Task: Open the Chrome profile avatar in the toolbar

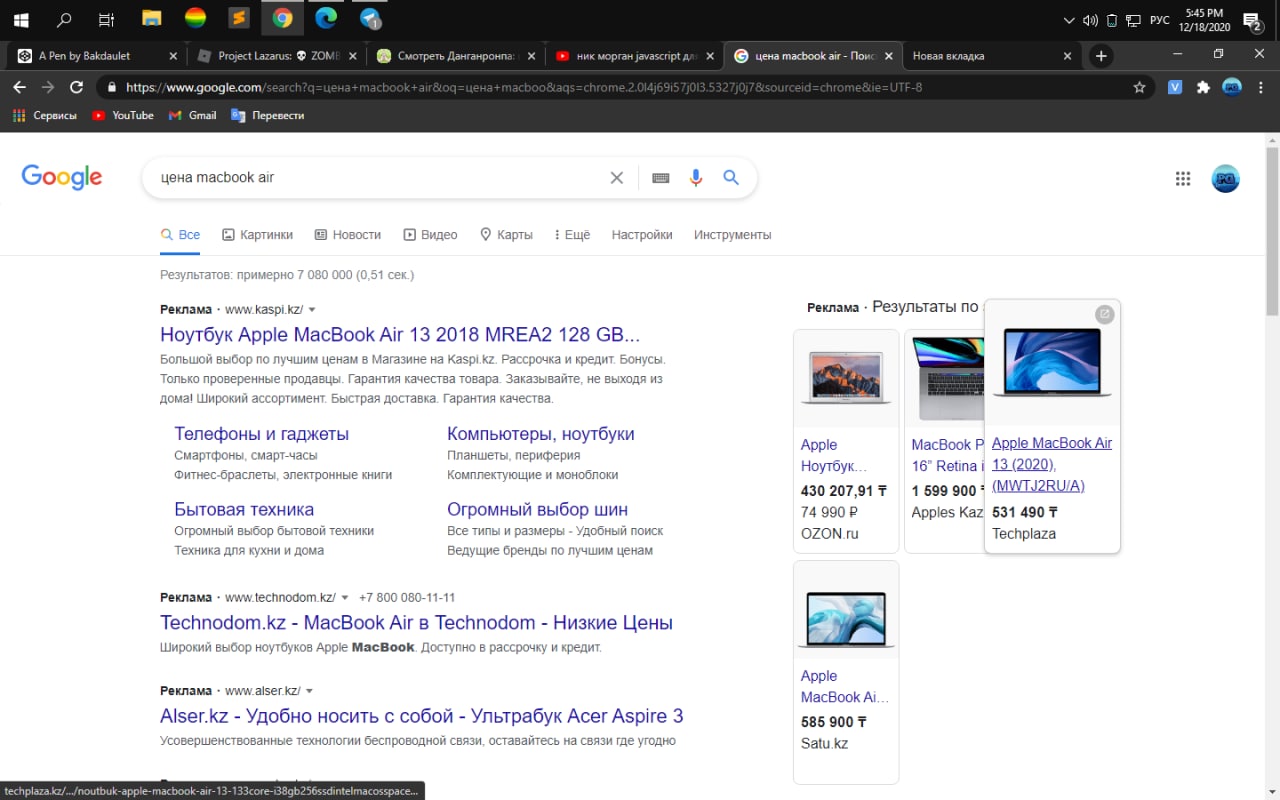Action: click(1232, 87)
